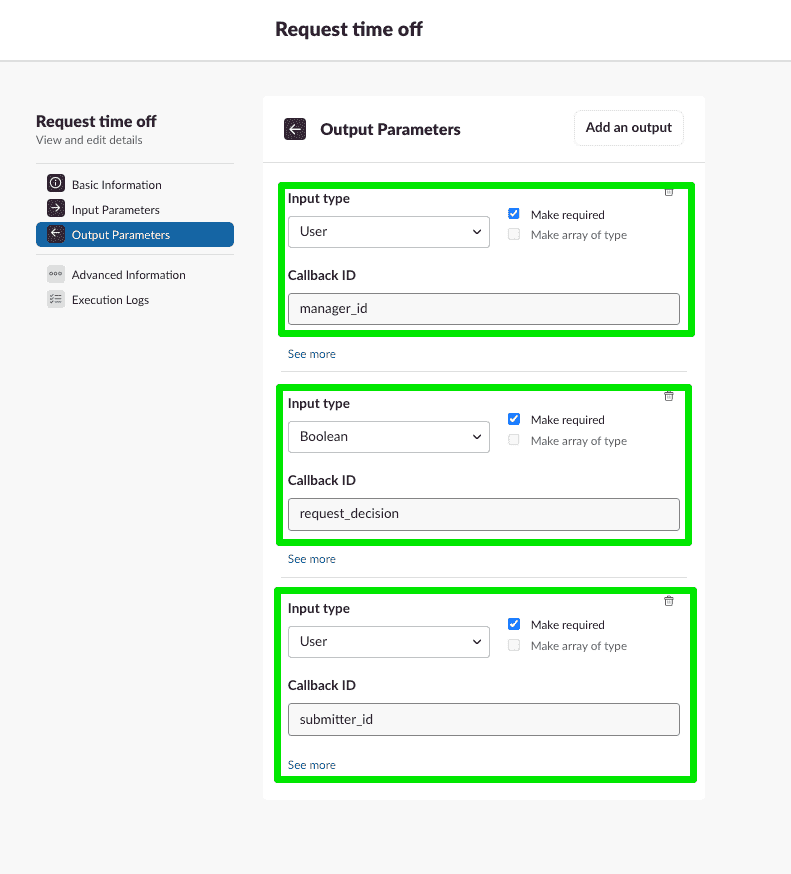Click the submitter_id Callback ID field
The height and width of the screenshot is (874, 791).
point(483,719)
